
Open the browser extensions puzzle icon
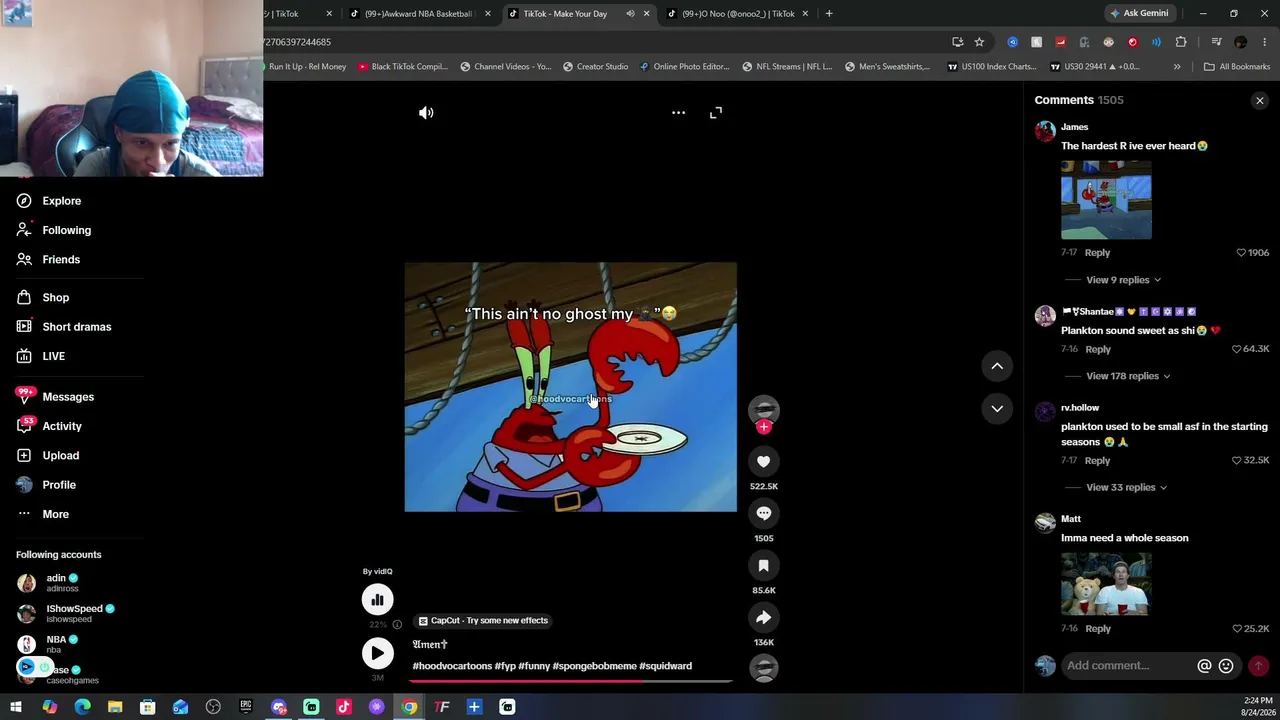(1181, 42)
